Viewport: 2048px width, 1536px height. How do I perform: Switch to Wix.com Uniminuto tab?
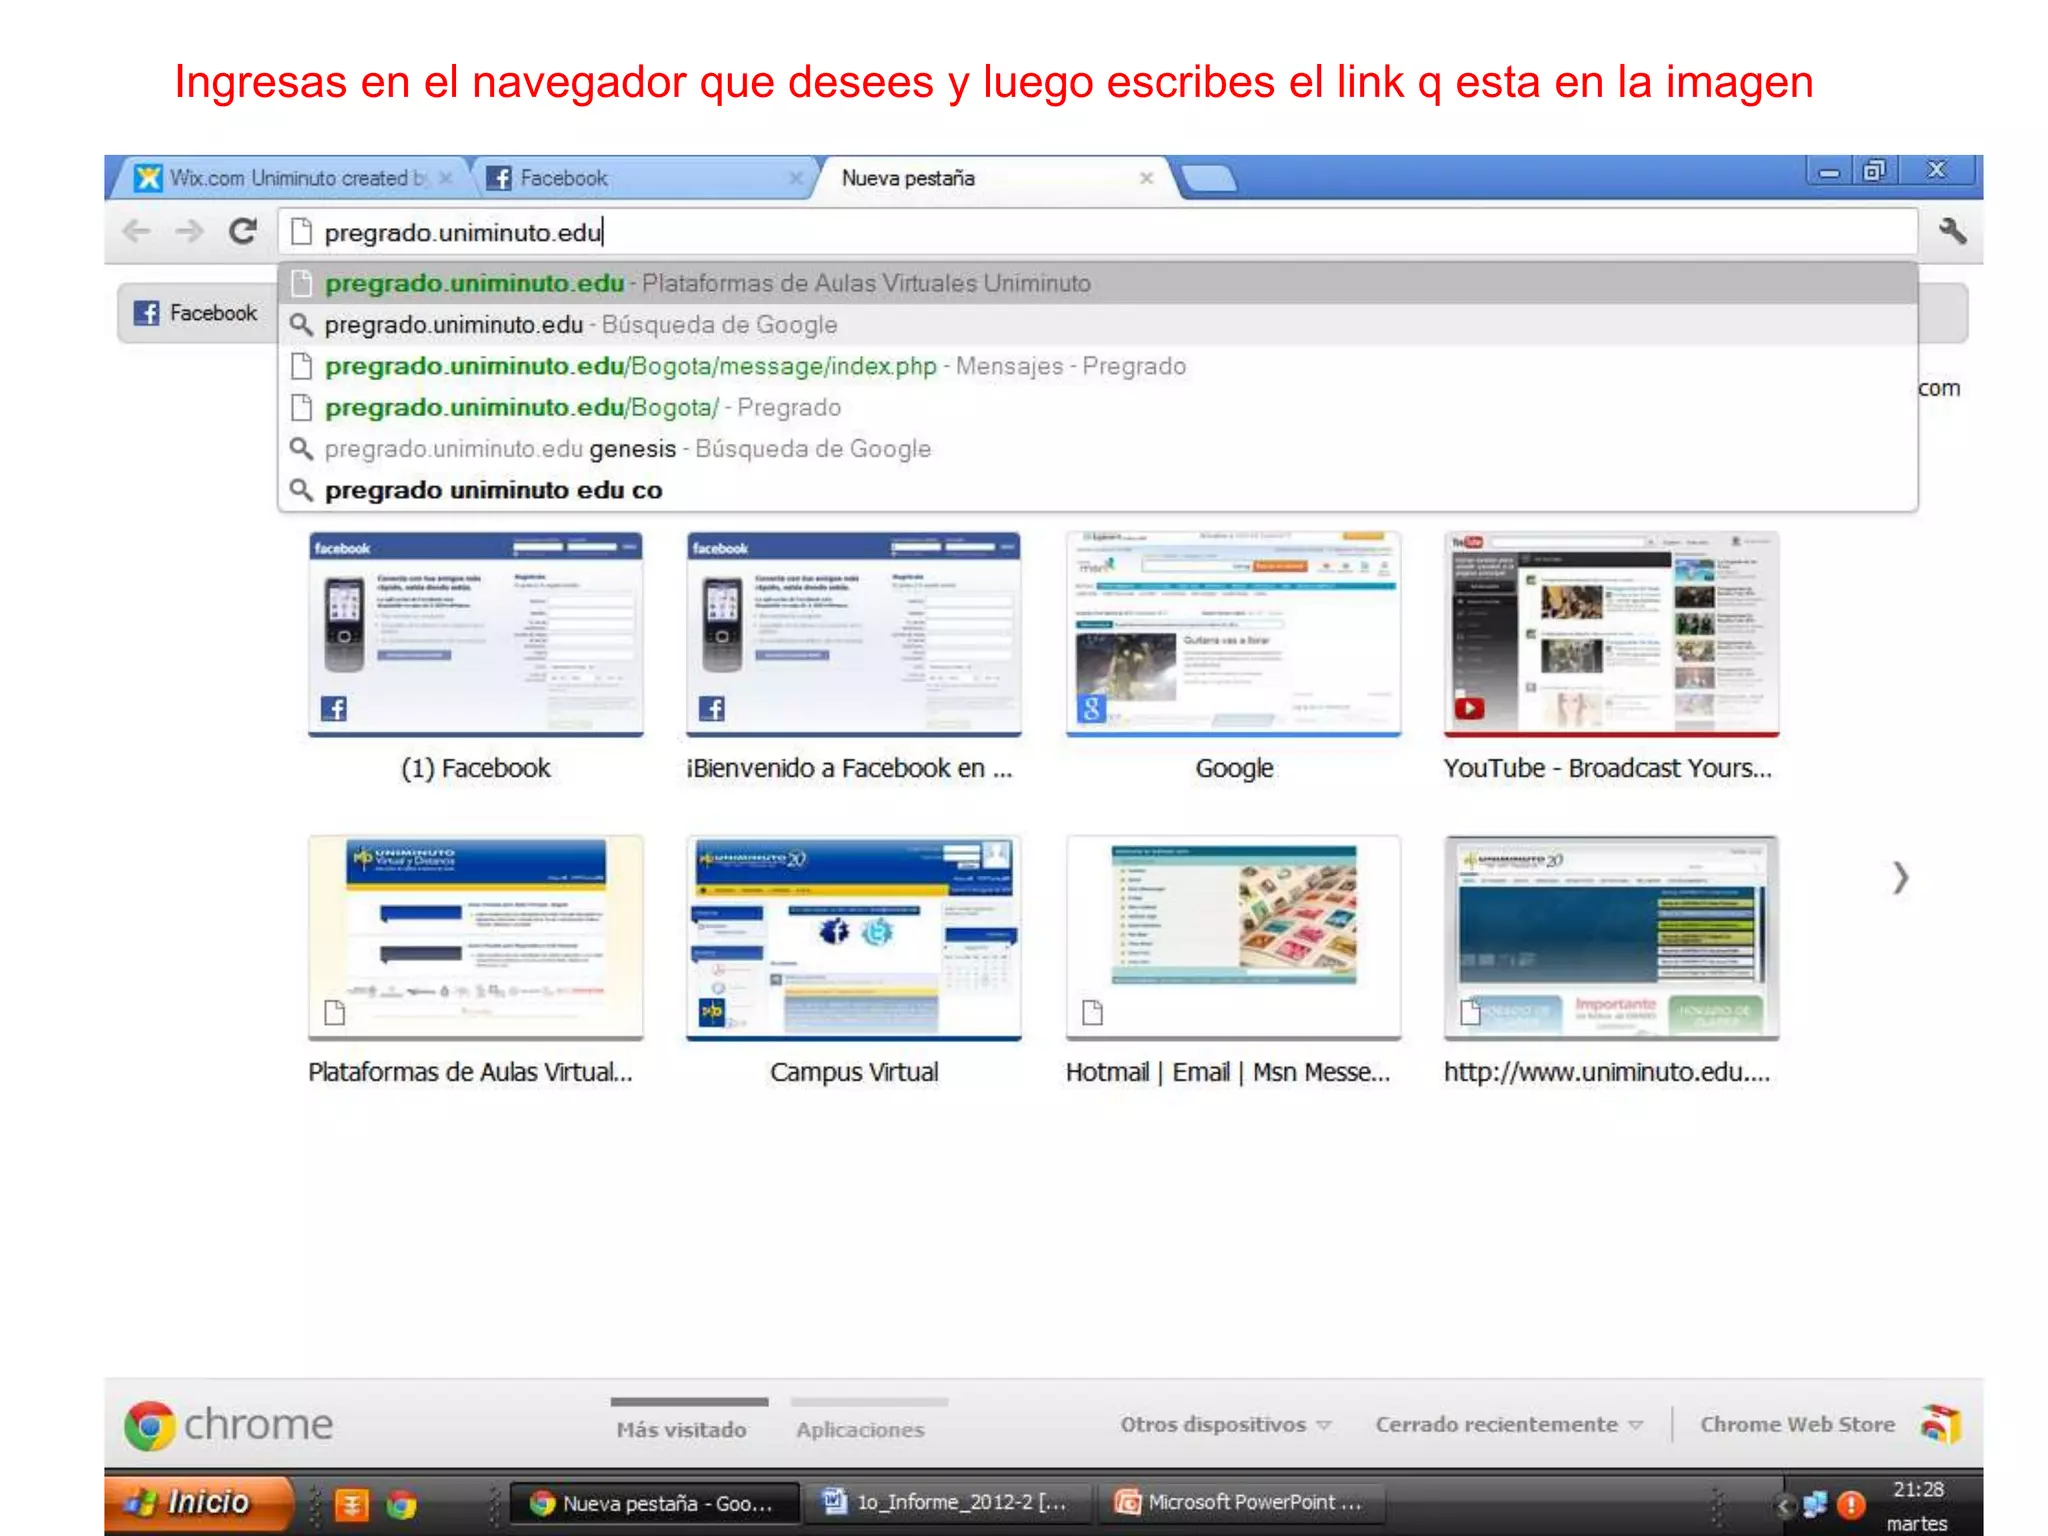(290, 178)
